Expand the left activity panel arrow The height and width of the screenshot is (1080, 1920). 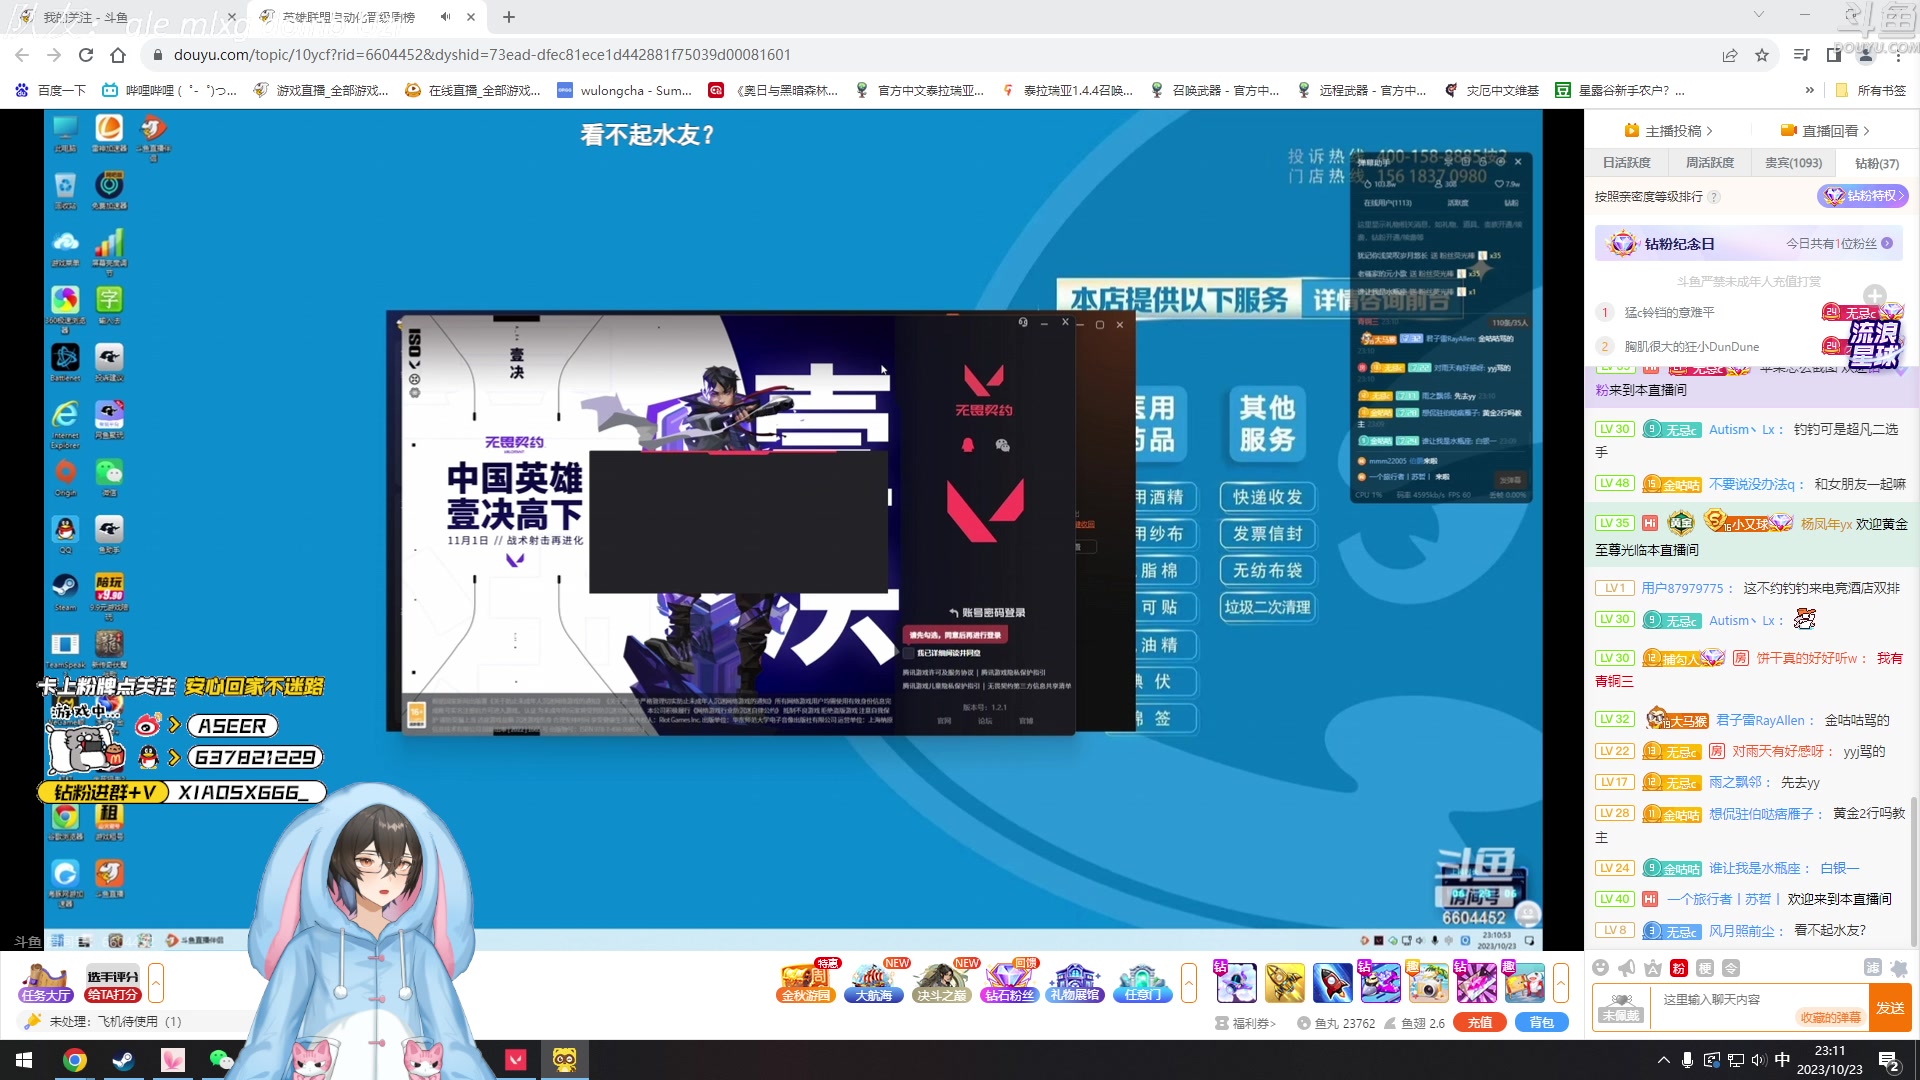click(x=156, y=983)
